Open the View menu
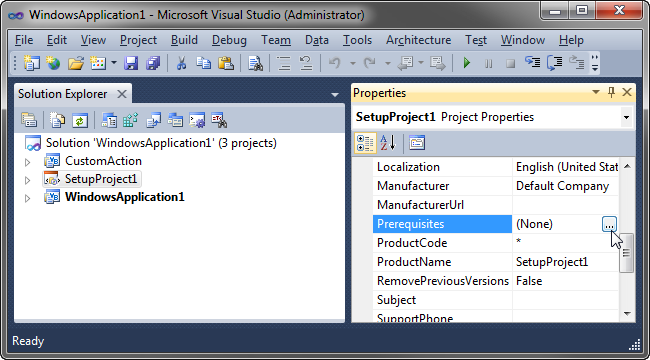Screen dimensions: 650x360 [x=93, y=40]
